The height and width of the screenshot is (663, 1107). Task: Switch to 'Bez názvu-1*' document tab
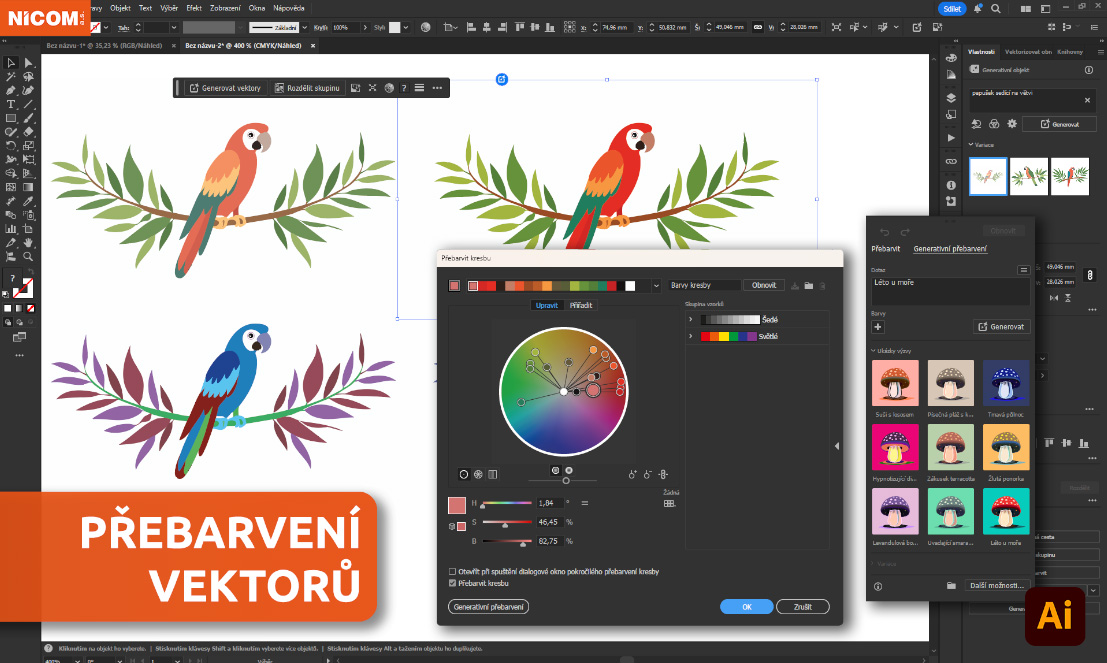click(104, 45)
